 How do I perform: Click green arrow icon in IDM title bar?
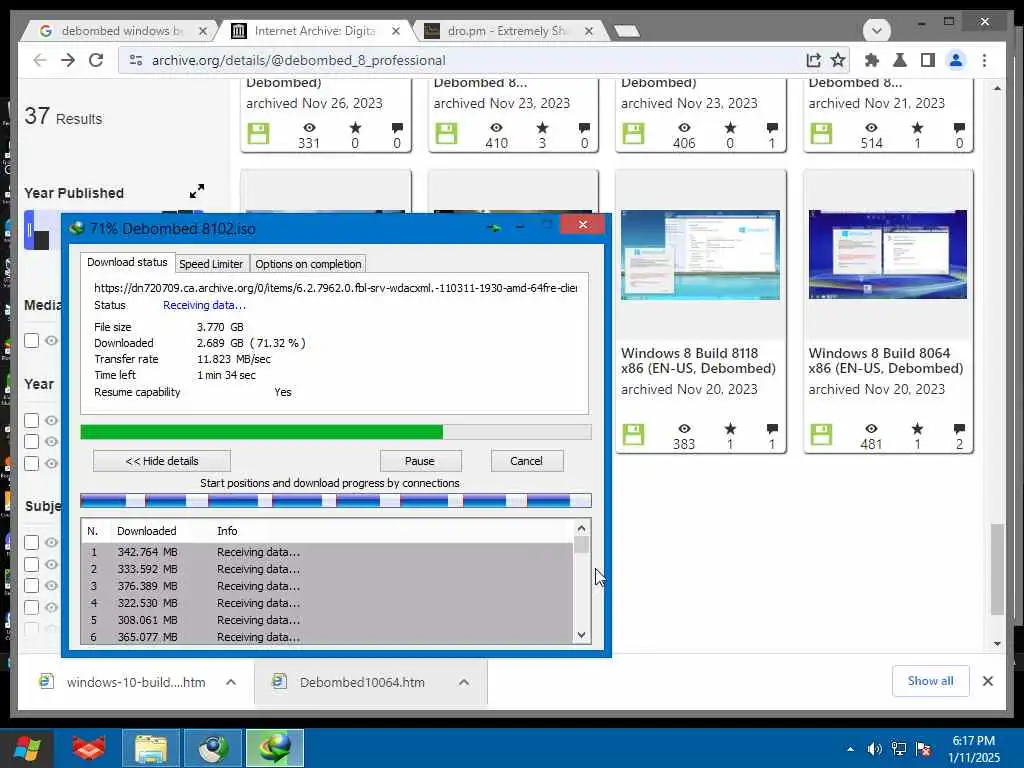coord(494,227)
